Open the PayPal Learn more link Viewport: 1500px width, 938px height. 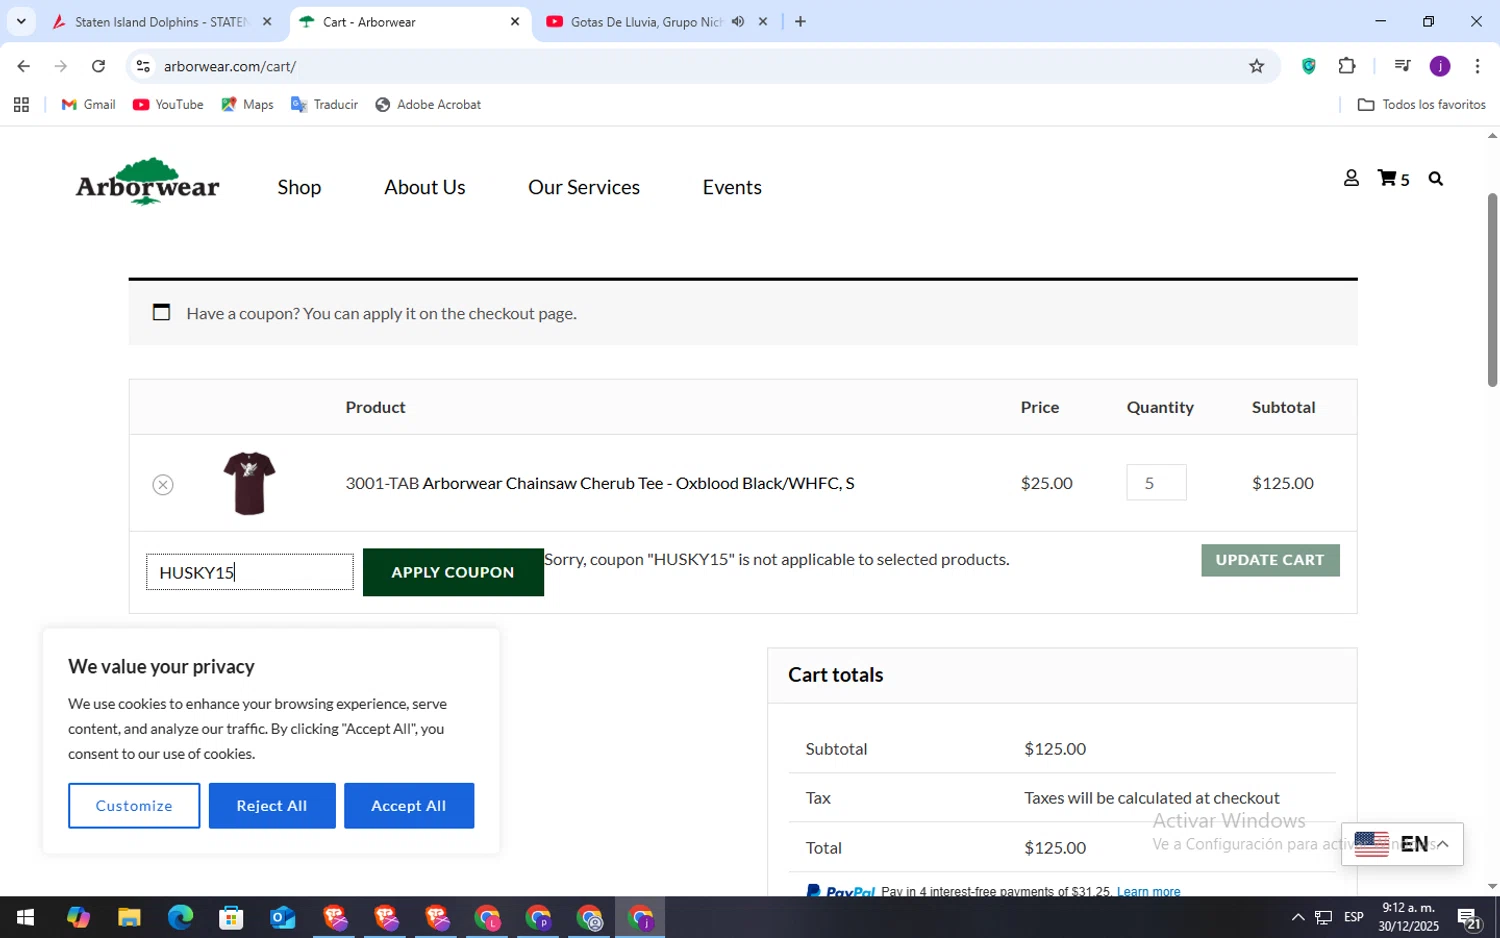pos(1148,891)
